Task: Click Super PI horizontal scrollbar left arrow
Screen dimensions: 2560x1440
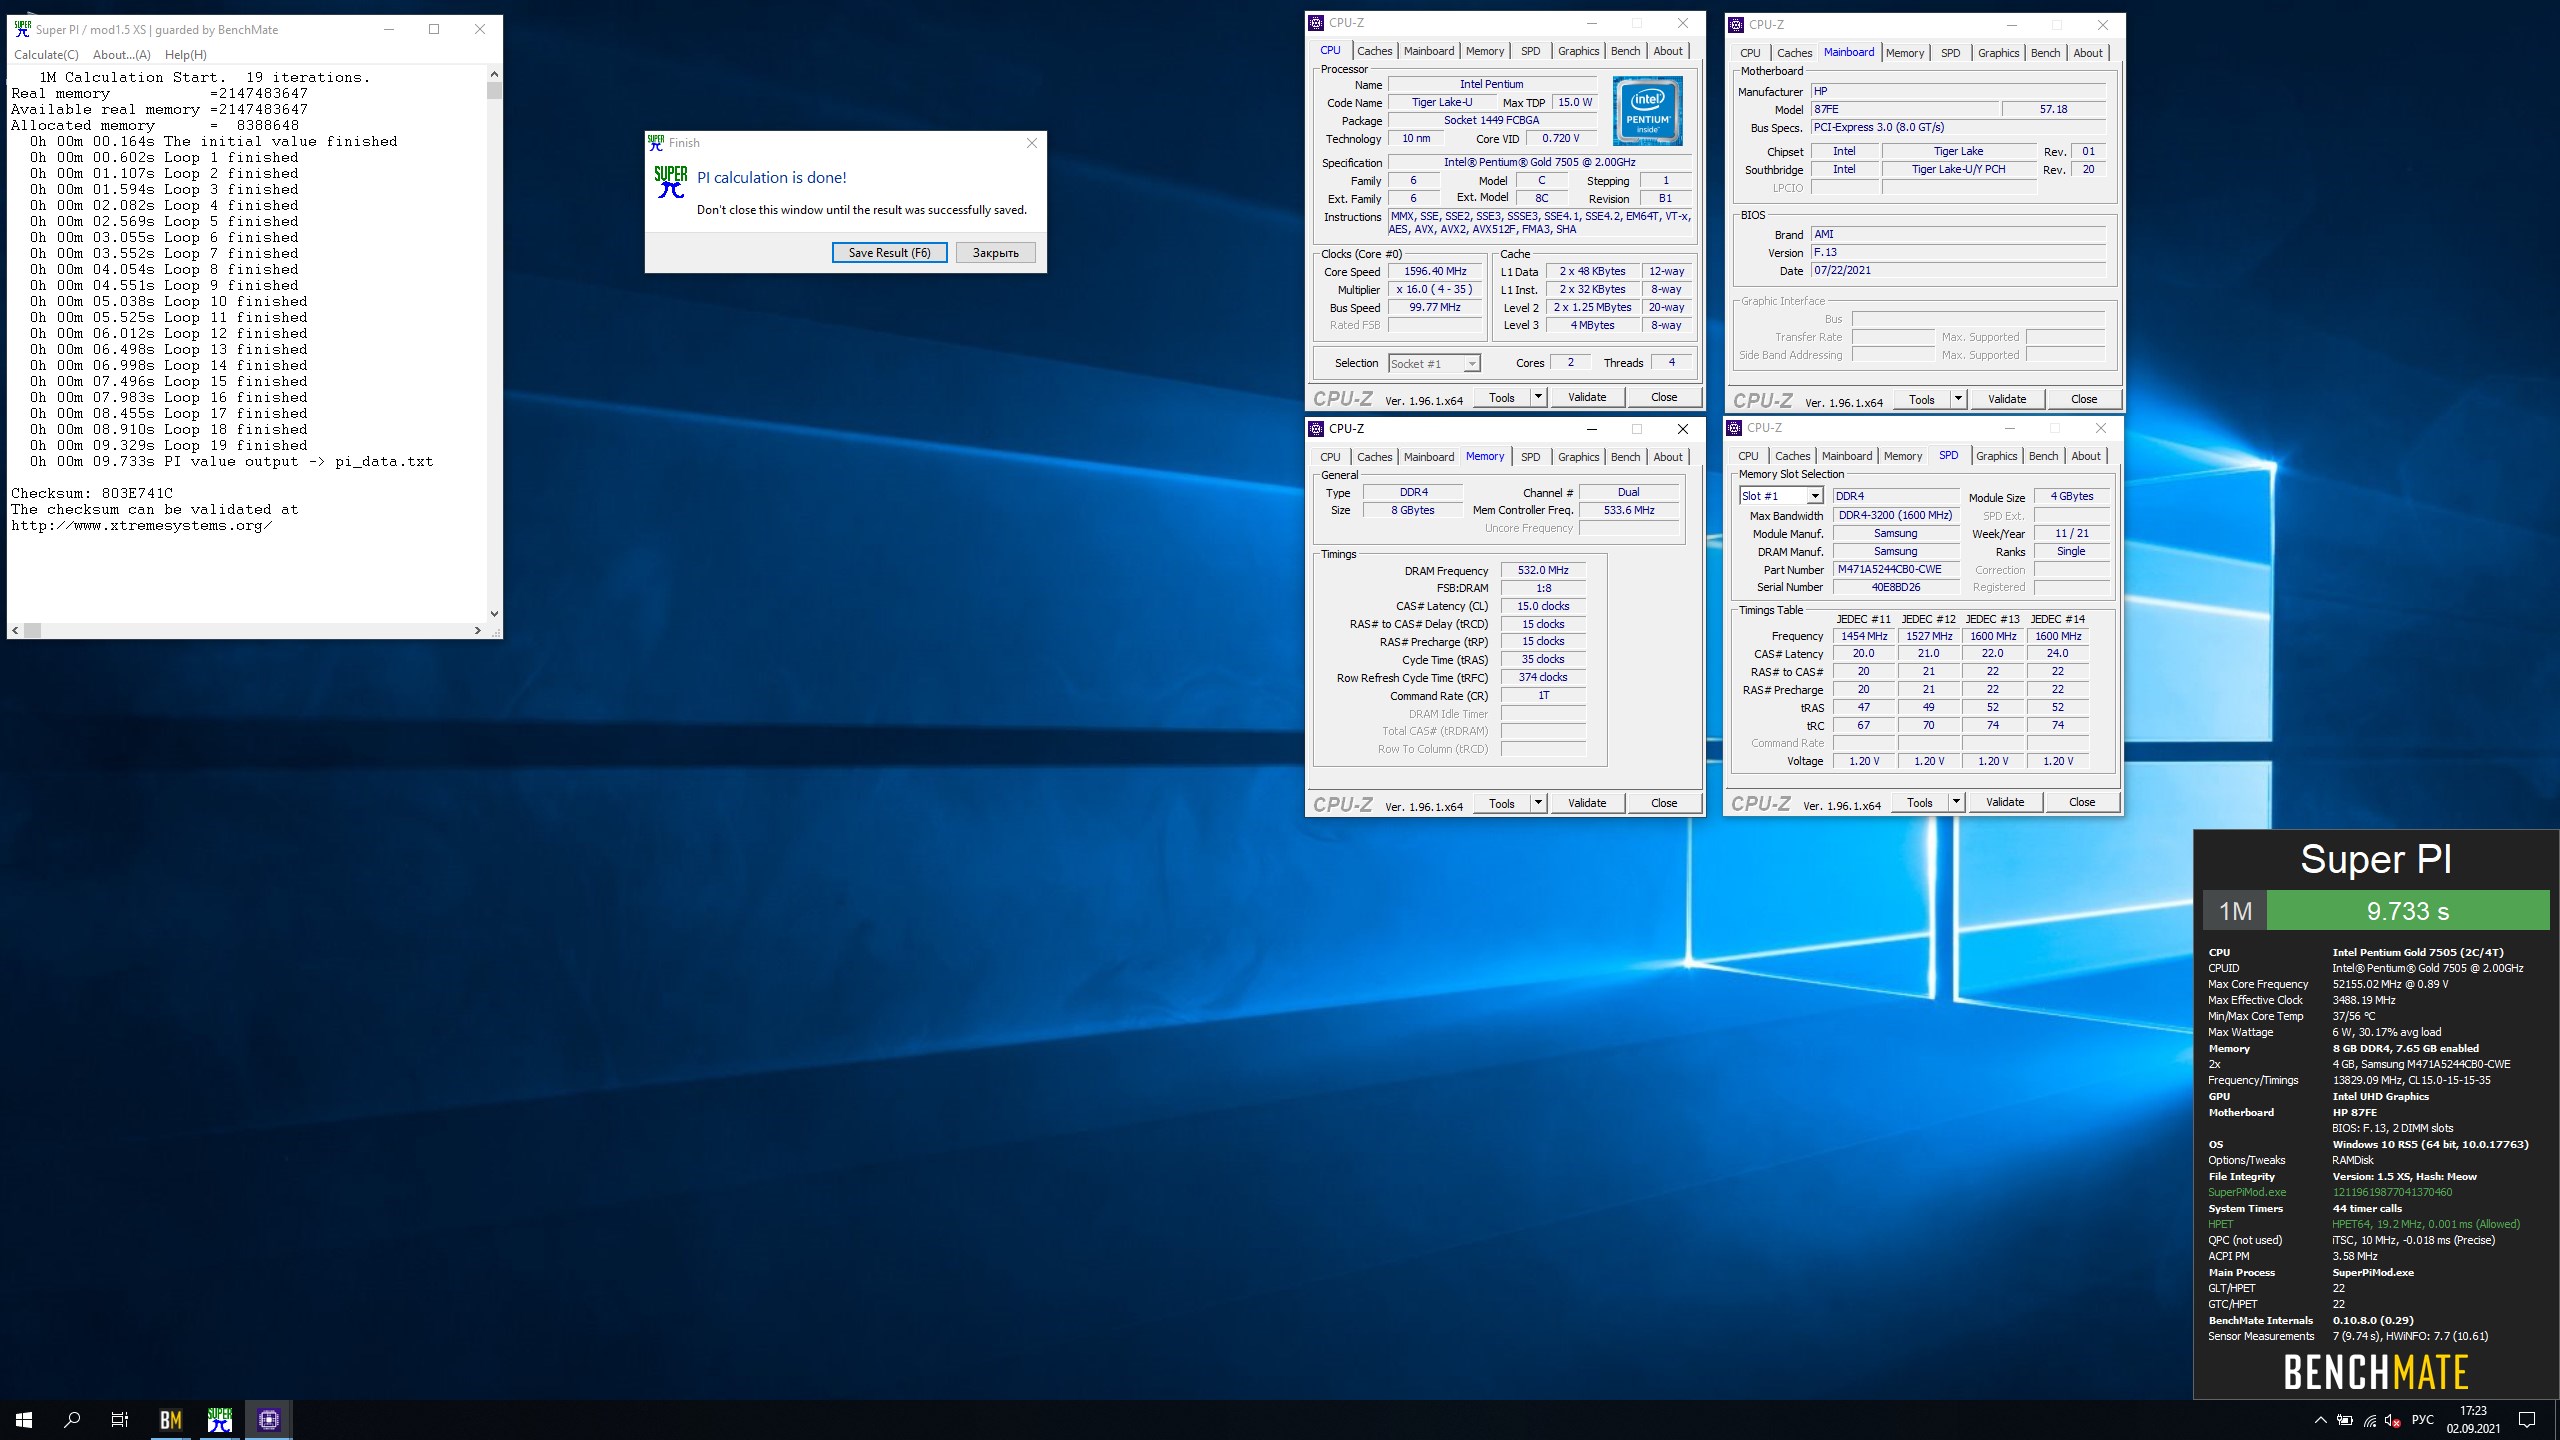Action: (x=15, y=630)
